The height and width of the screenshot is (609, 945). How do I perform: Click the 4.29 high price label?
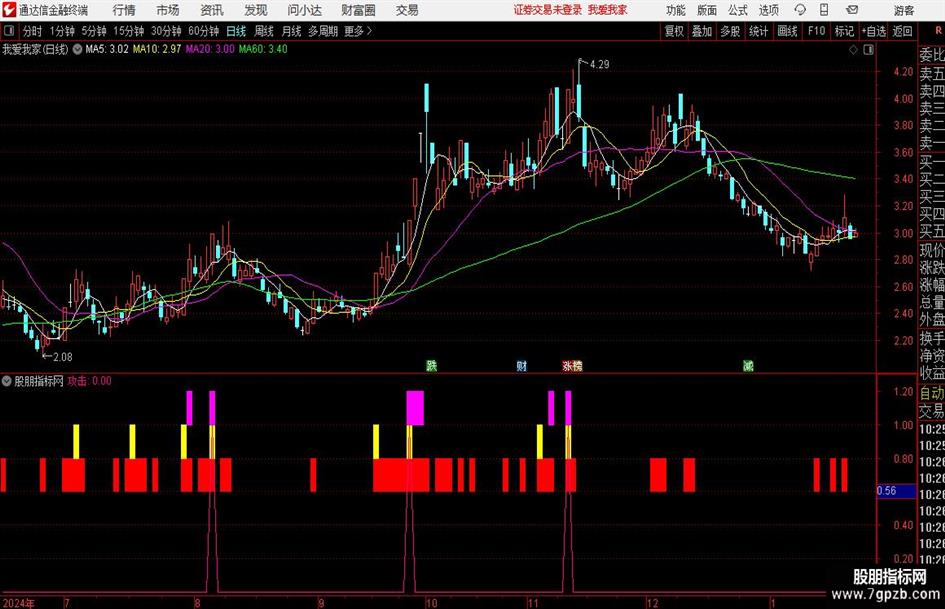click(x=600, y=65)
